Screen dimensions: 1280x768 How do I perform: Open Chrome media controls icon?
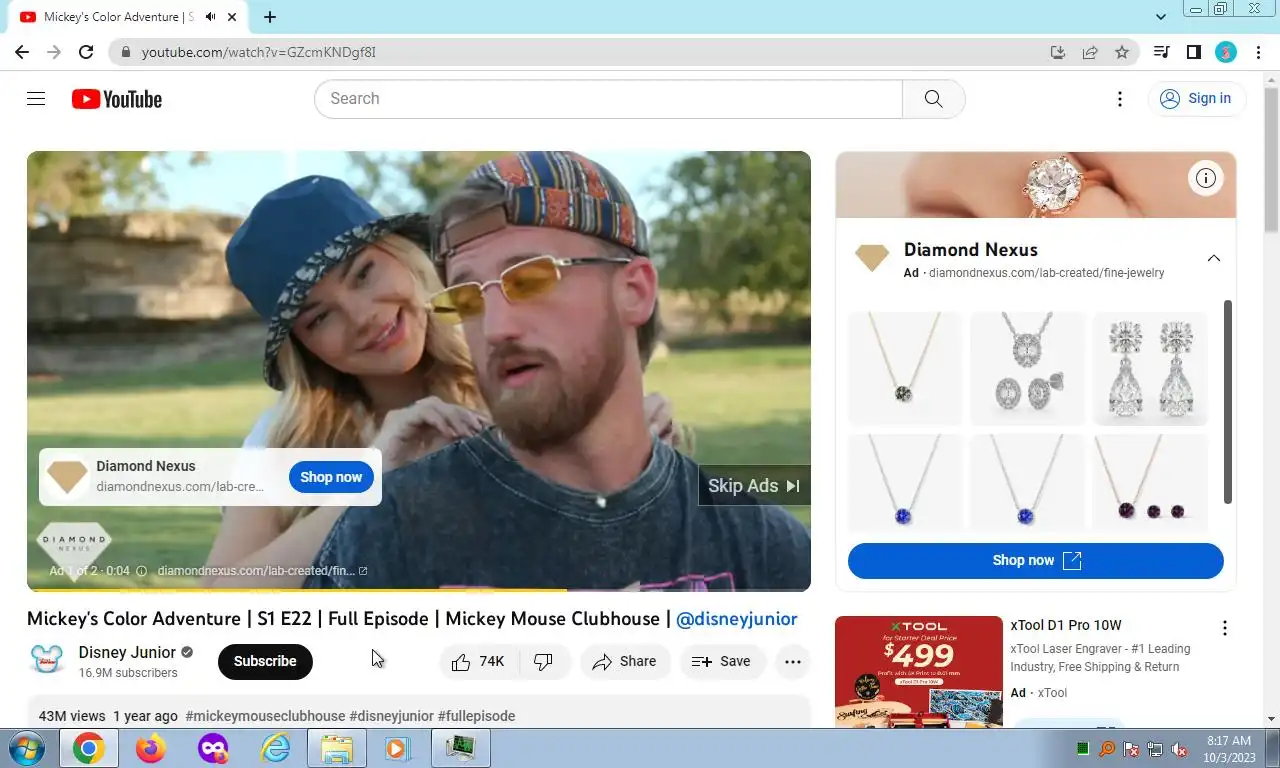(1161, 52)
